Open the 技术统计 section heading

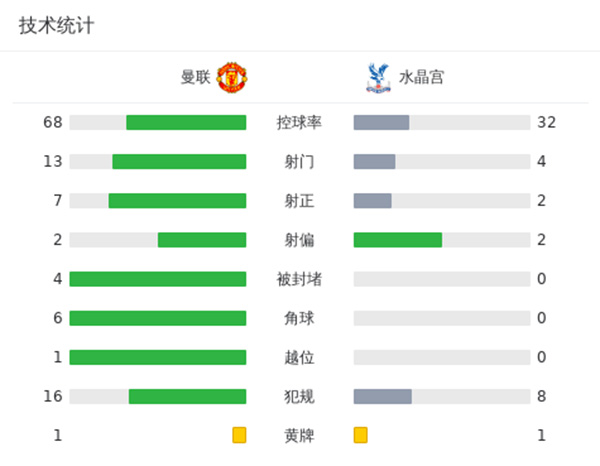click(x=57, y=26)
